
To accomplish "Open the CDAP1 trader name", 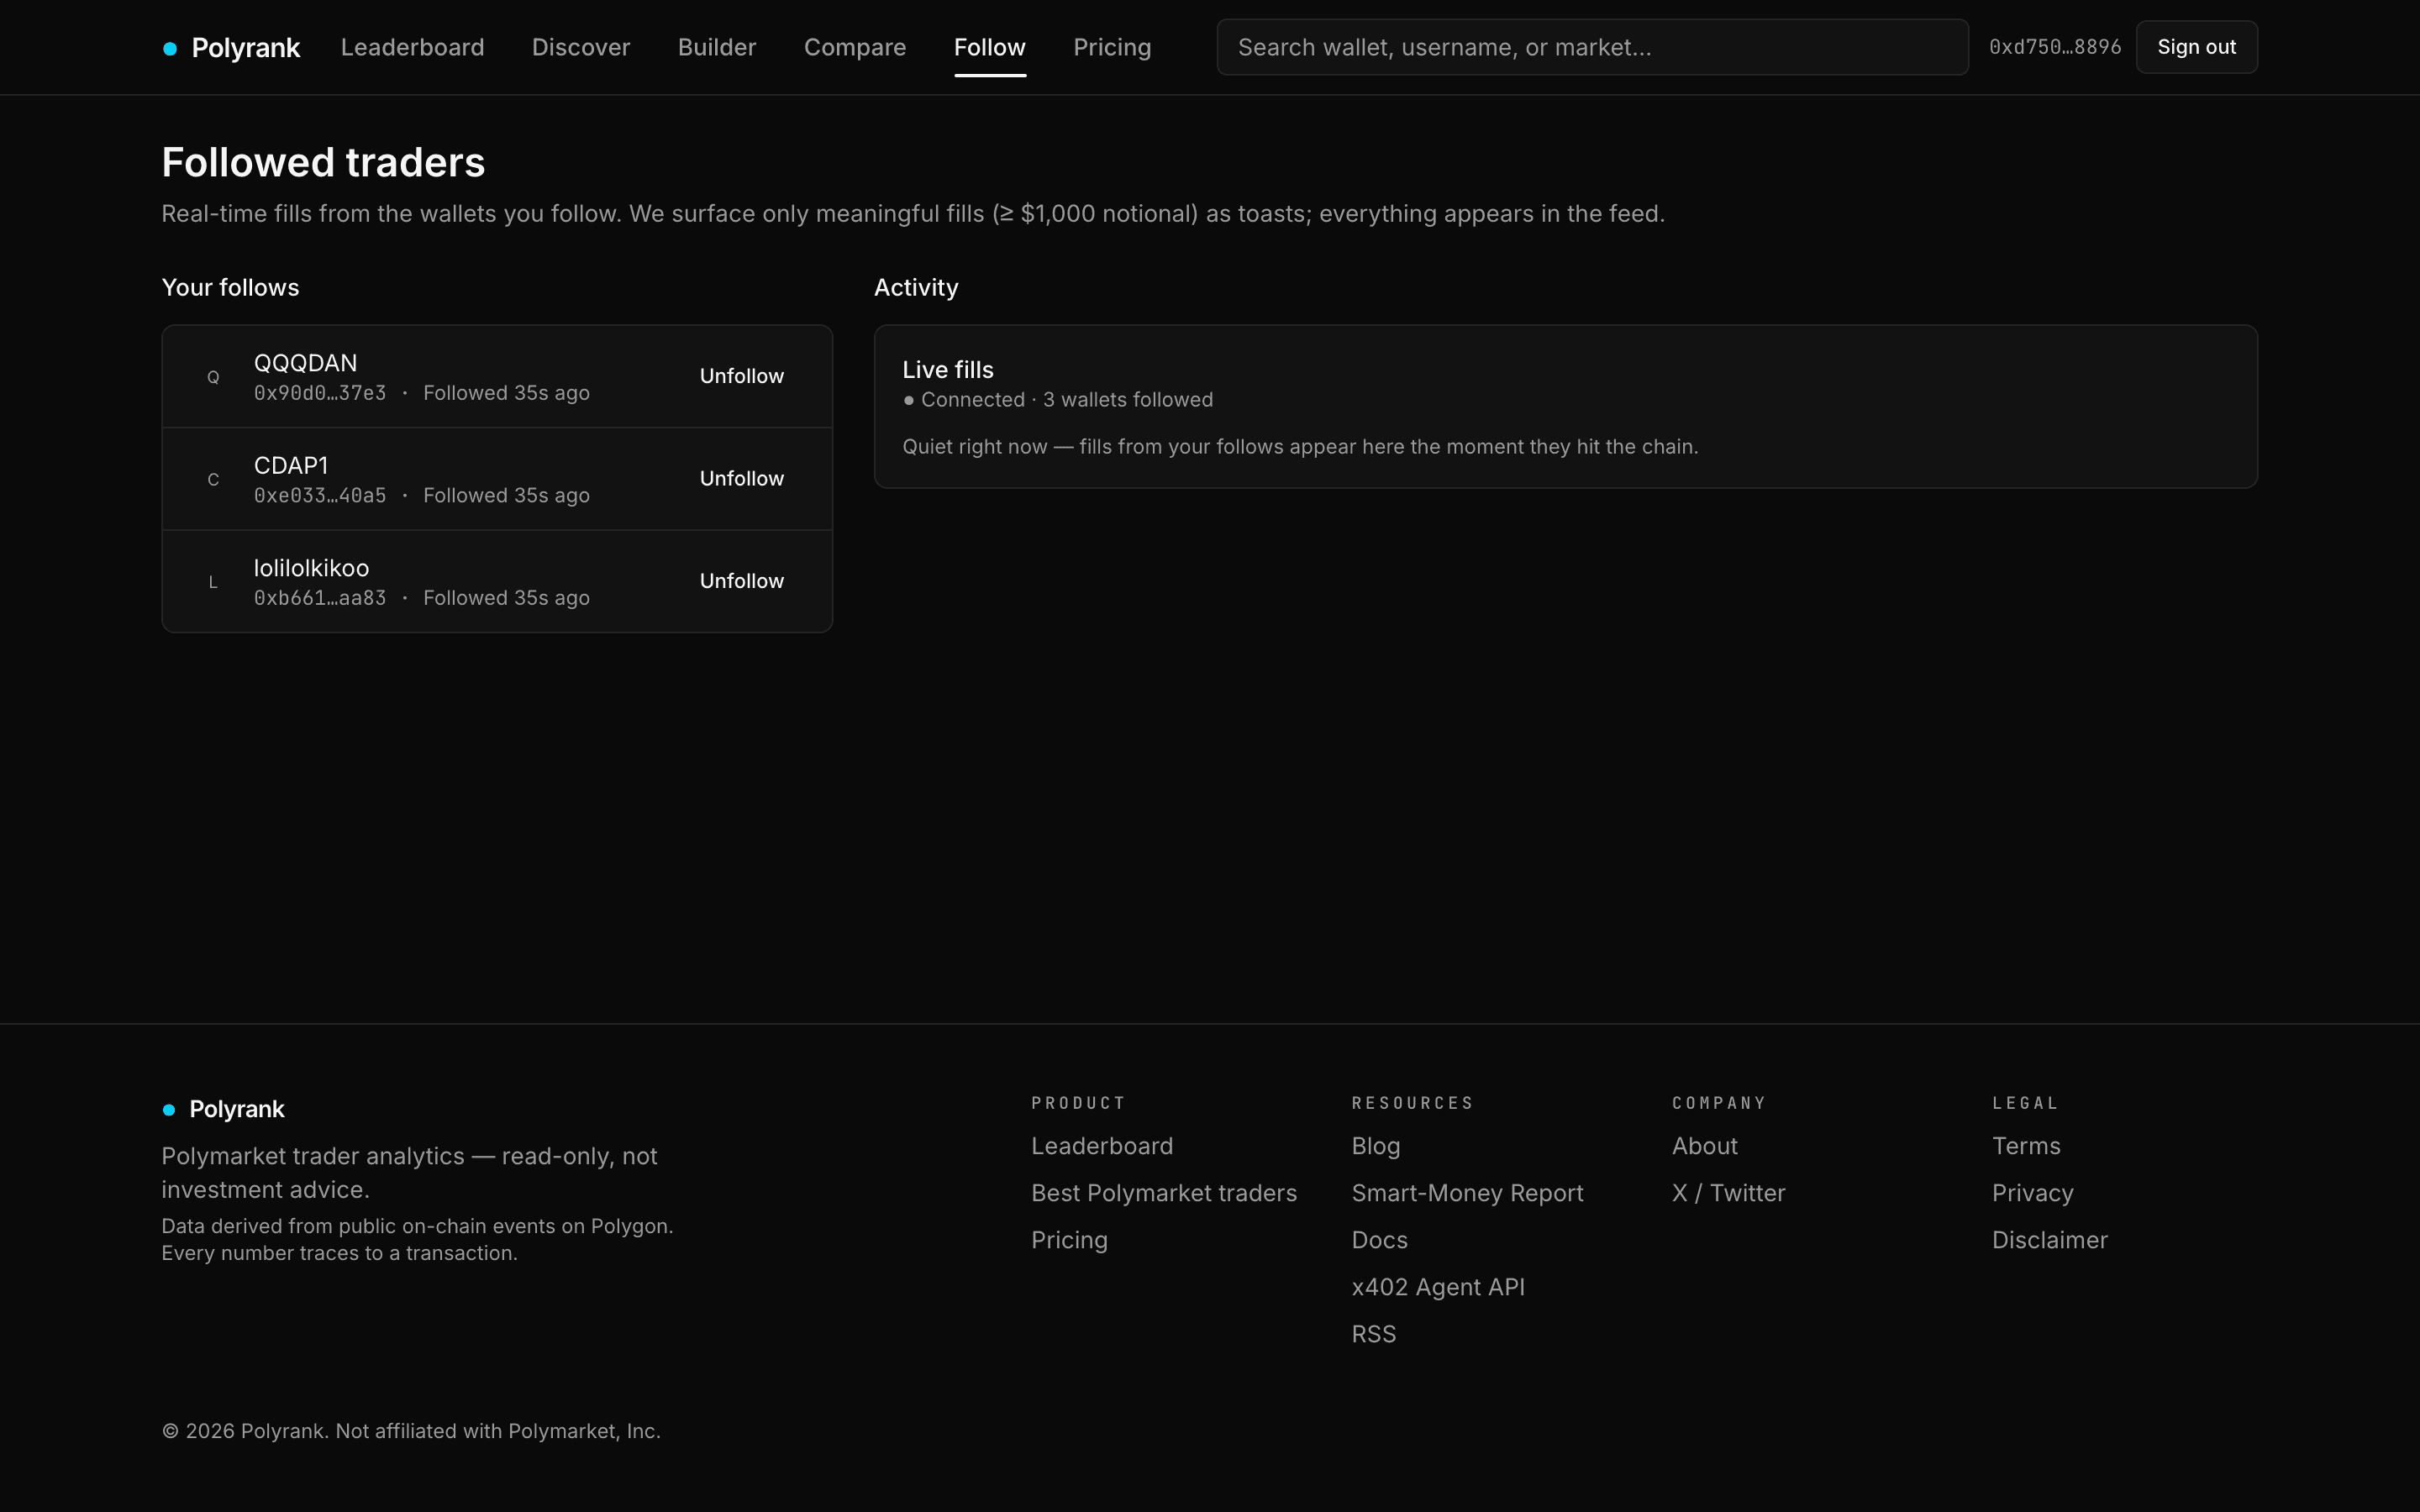I will pyautogui.click(x=291, y=466).
